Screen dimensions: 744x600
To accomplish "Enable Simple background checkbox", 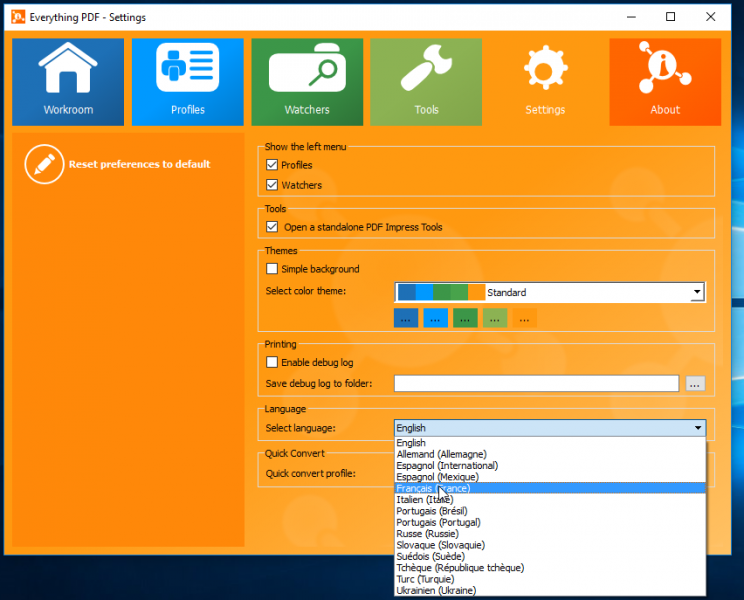I will click(272, 269).
